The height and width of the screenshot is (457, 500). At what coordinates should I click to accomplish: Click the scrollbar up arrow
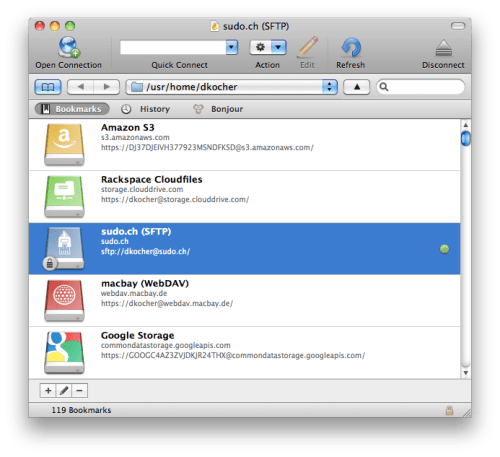(x=466, y=125)
